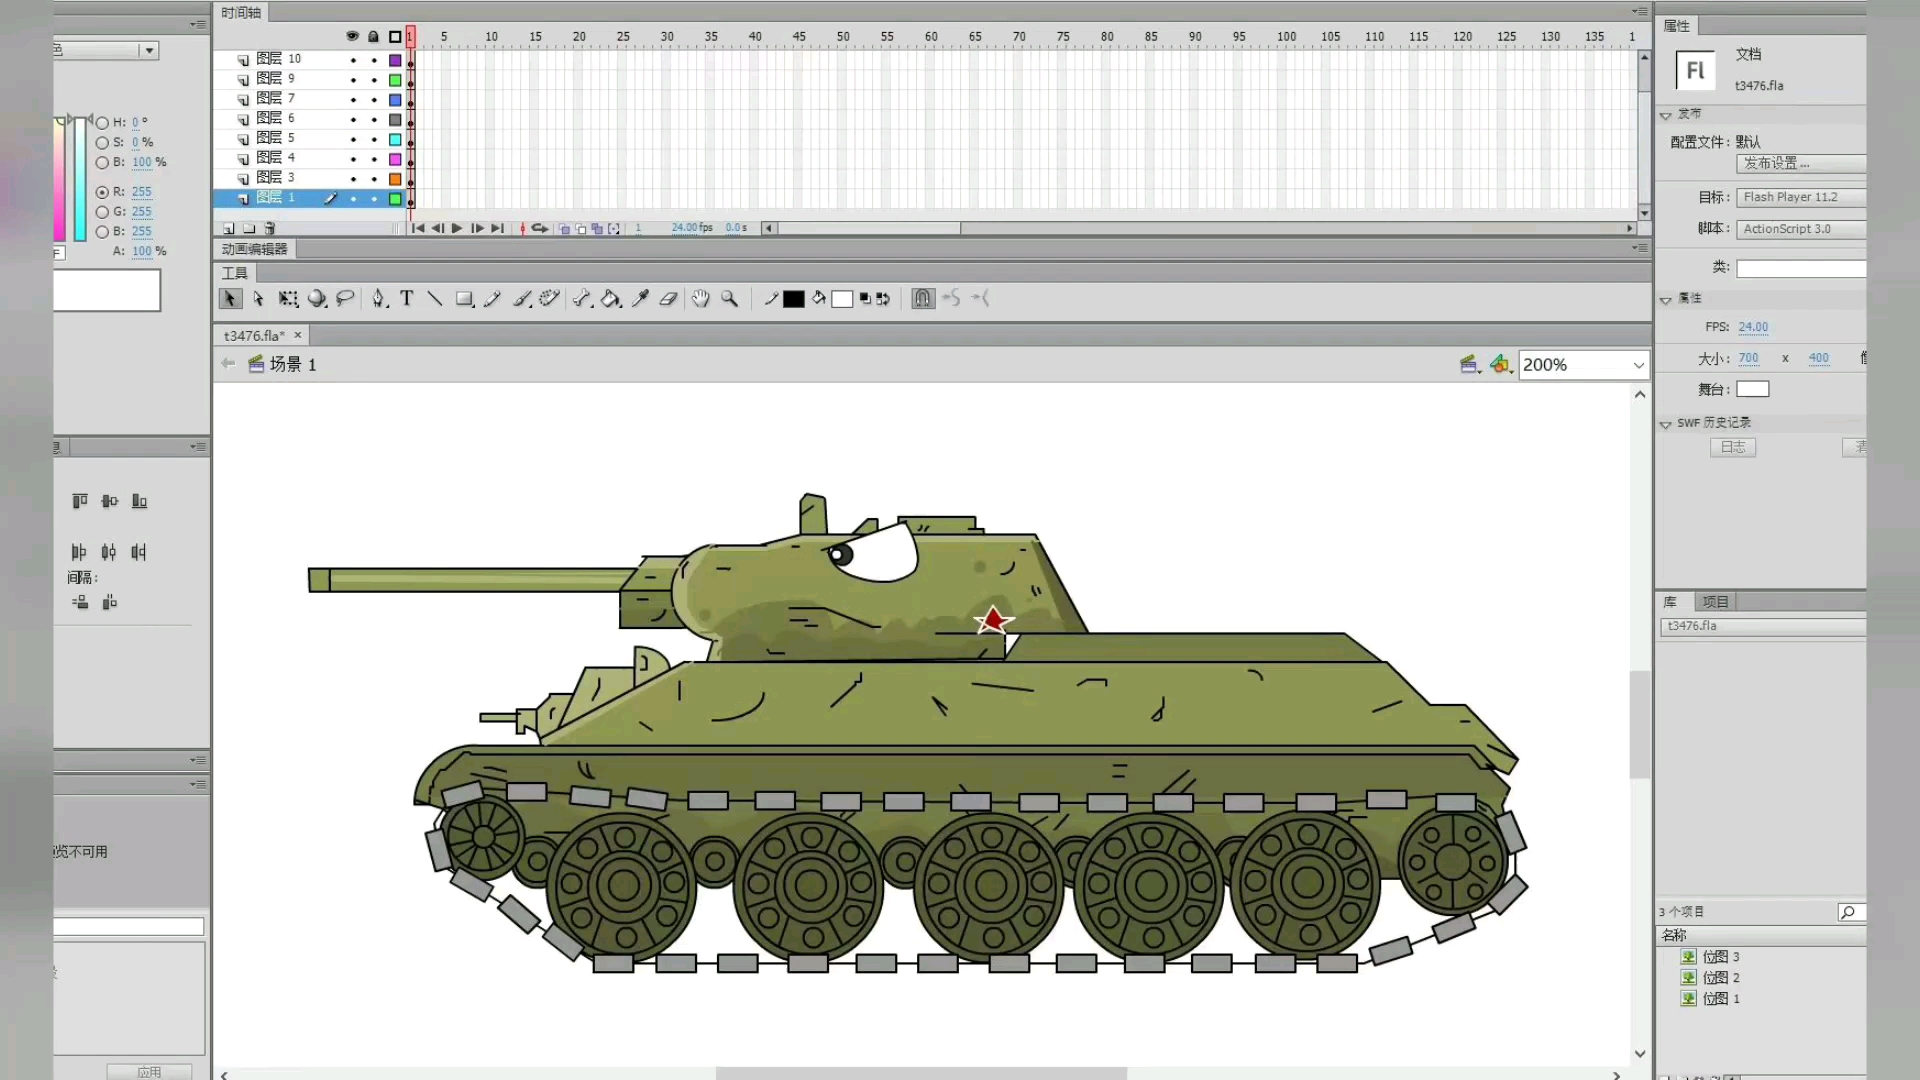Select the Text tool

[407, 298]
